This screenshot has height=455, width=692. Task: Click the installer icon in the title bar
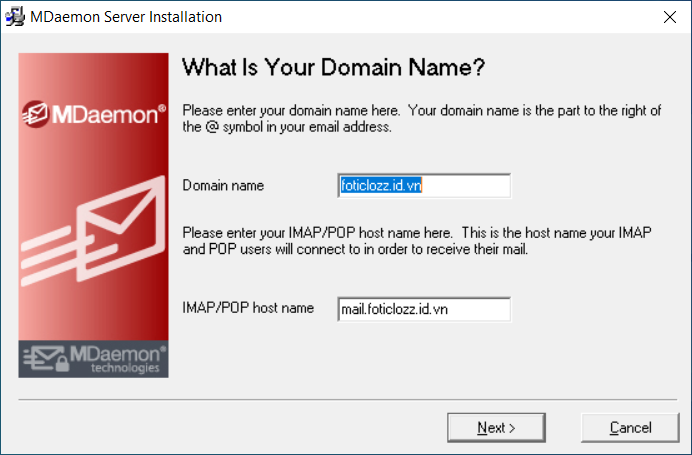[x=15, y=17]
